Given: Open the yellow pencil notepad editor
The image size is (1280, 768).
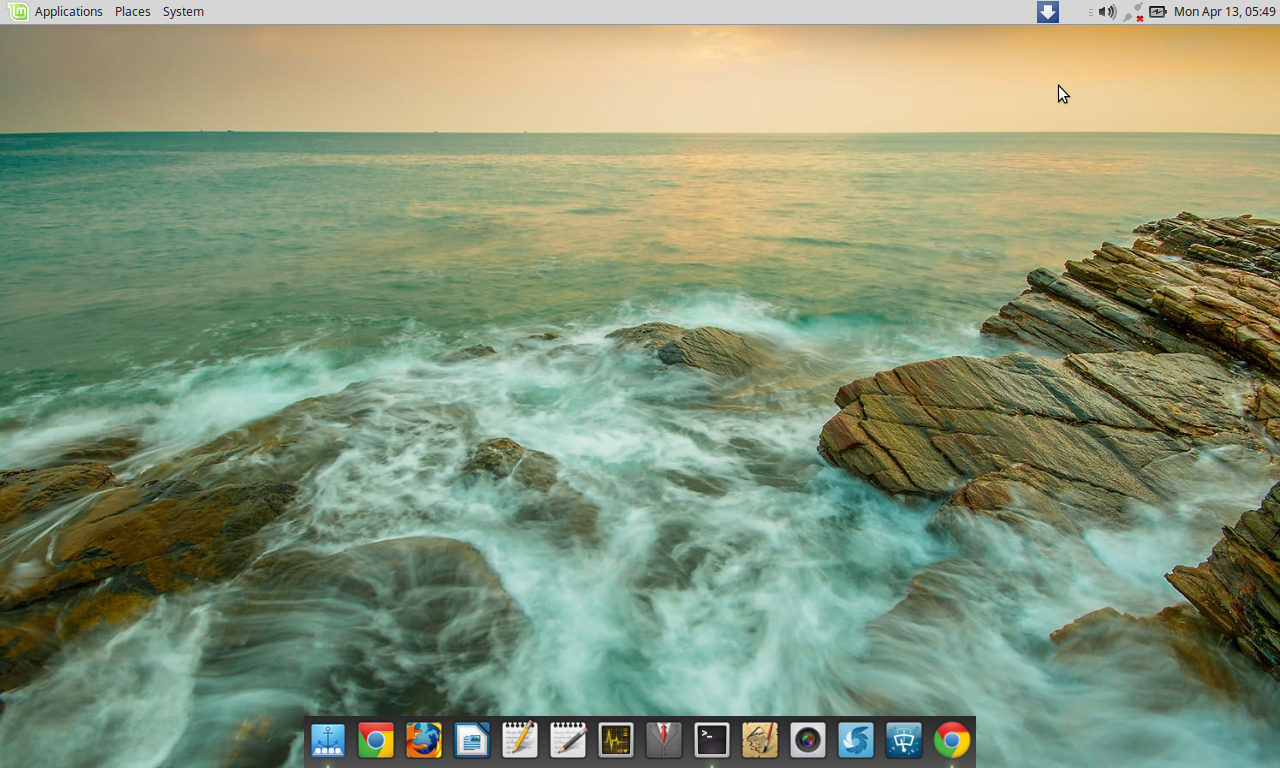Looking at the screenshot, I should pos(519,740).
